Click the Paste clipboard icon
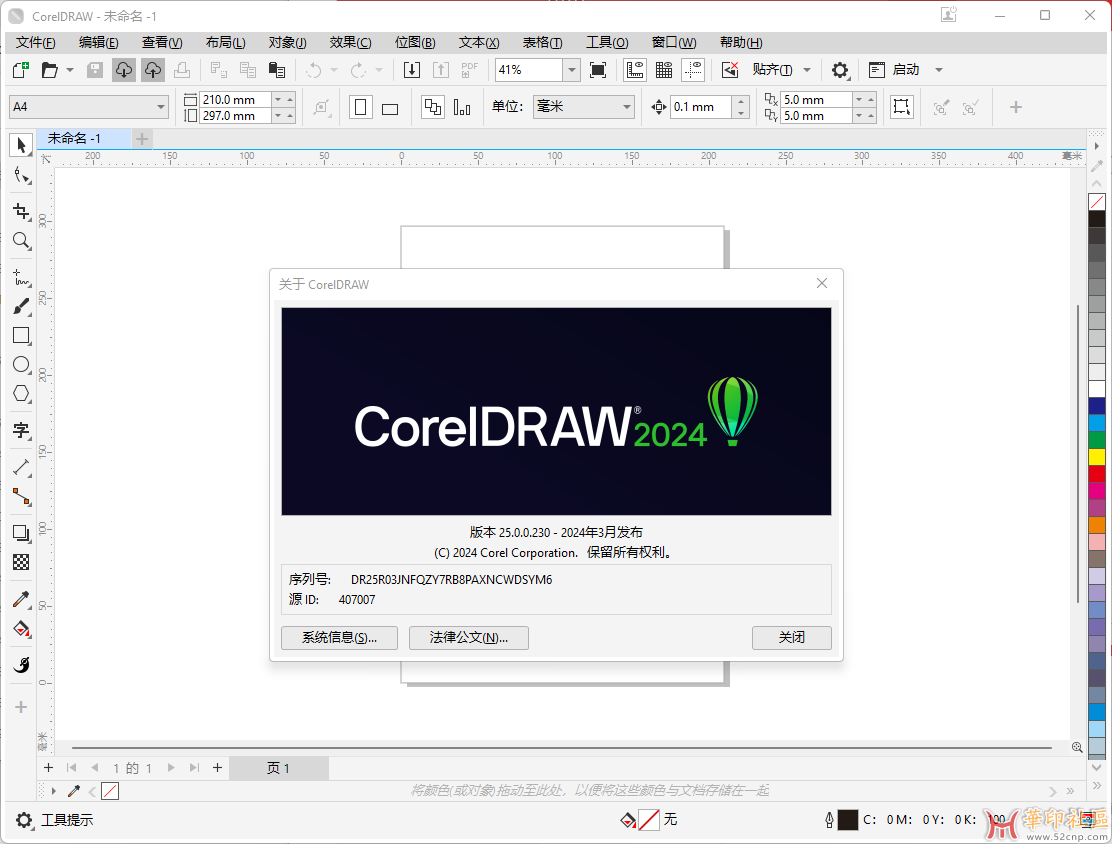The image size is (1112, 844). pos(277,70)
